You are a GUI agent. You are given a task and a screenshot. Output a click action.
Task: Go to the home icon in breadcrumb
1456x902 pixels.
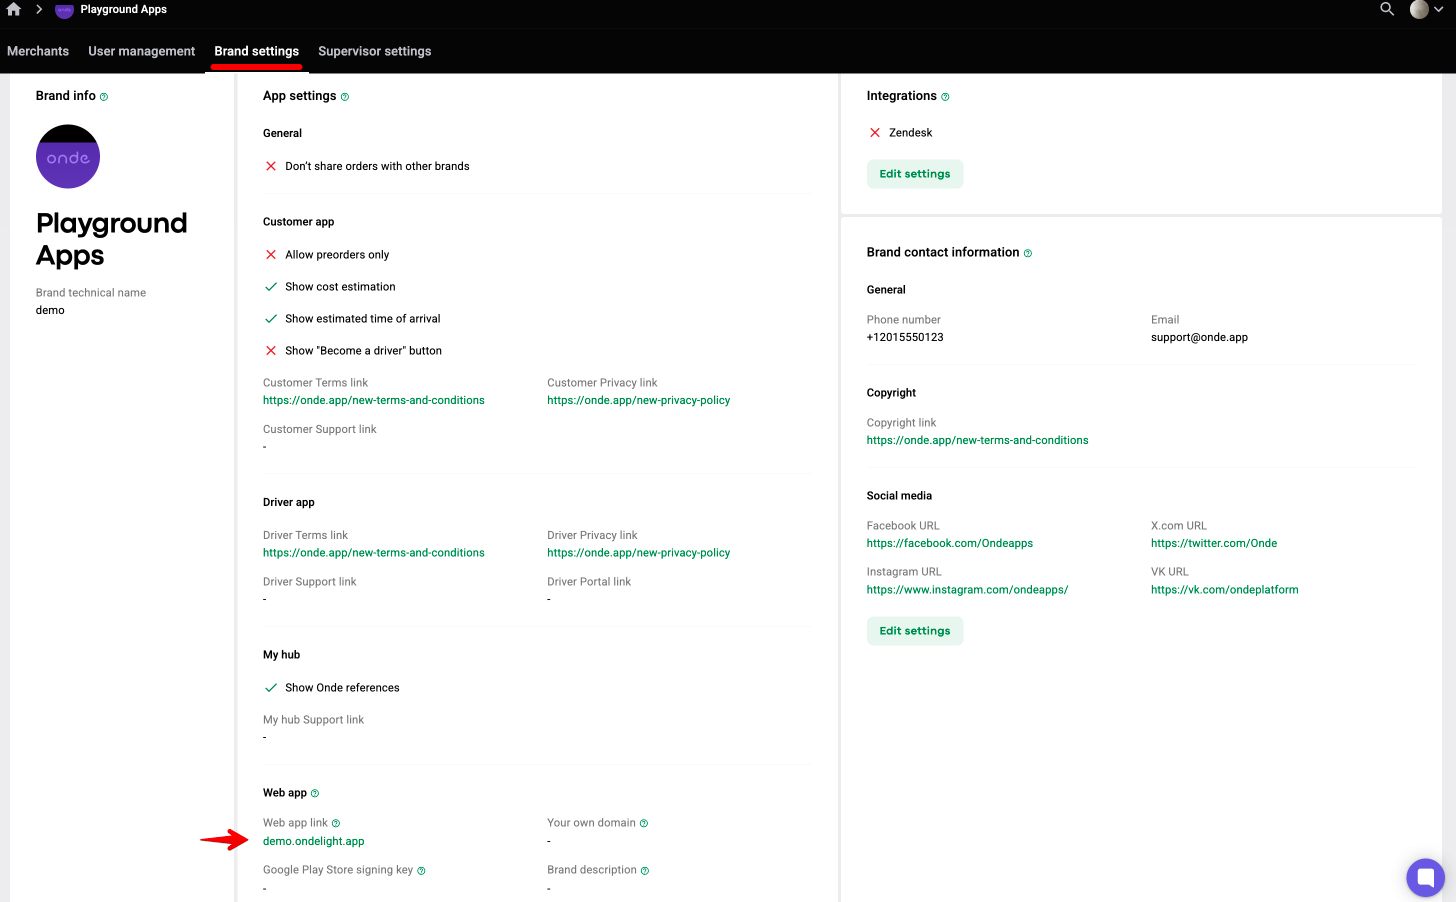coord(14,9)
